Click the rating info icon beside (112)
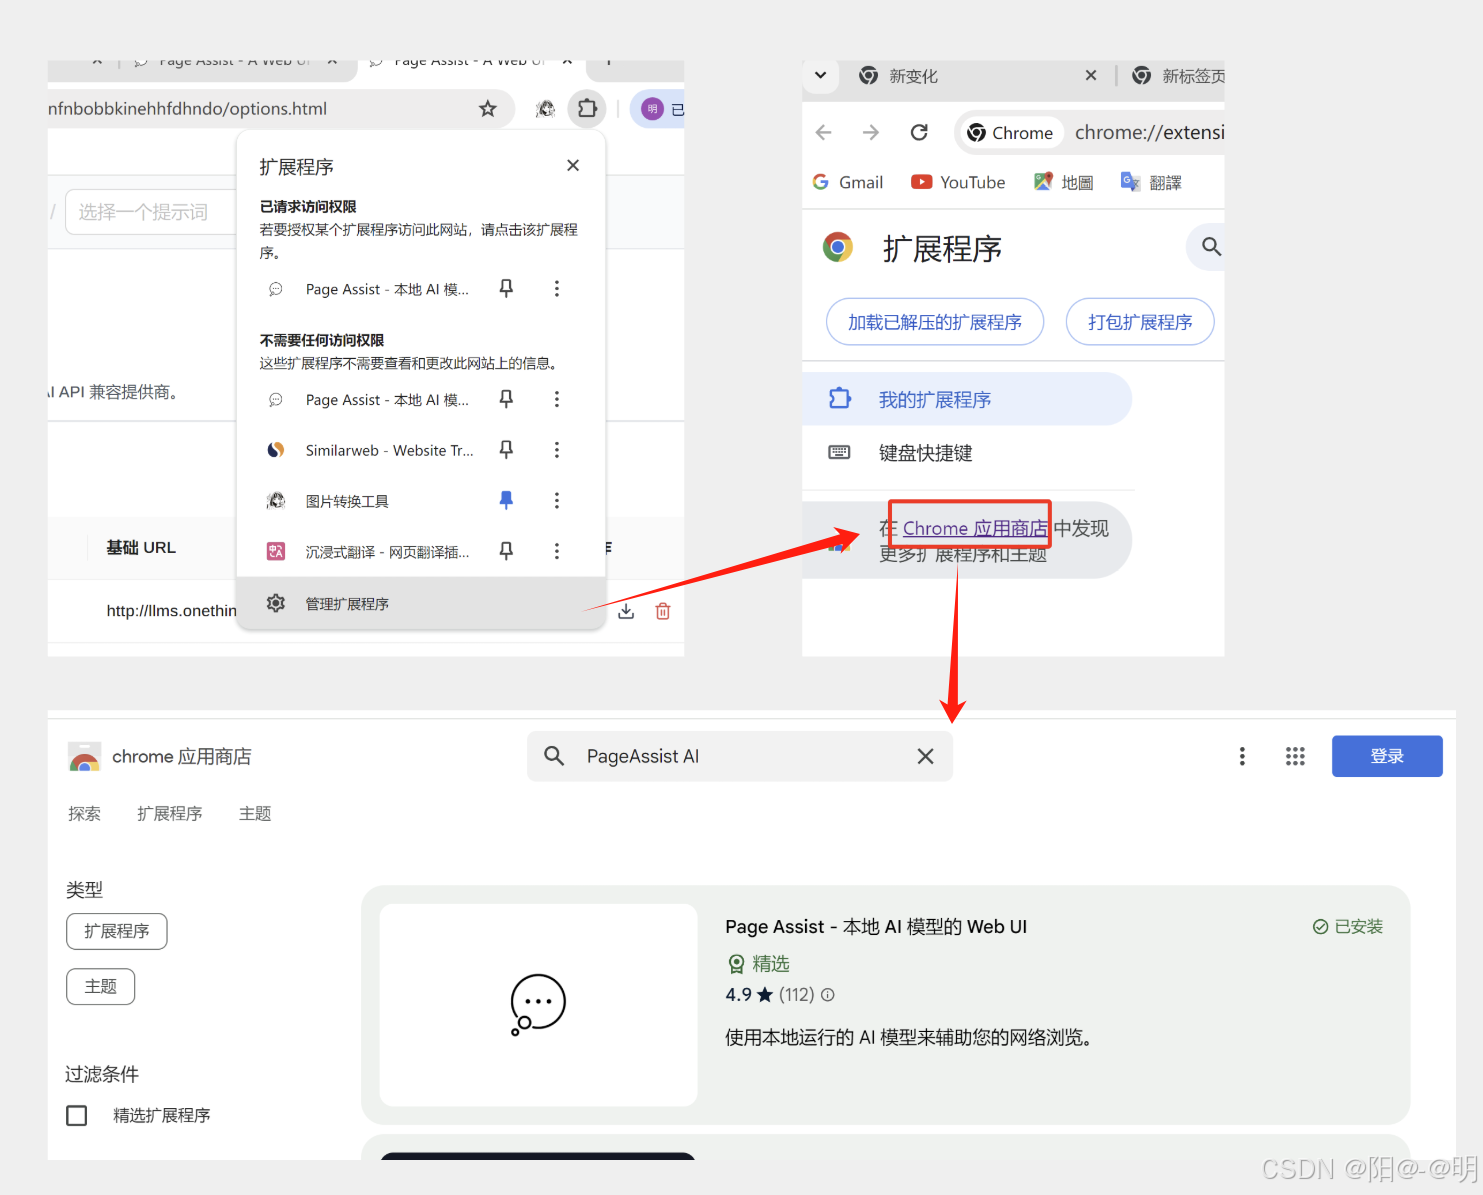This screenshot has width=1483, height=1195. (828, 995)
